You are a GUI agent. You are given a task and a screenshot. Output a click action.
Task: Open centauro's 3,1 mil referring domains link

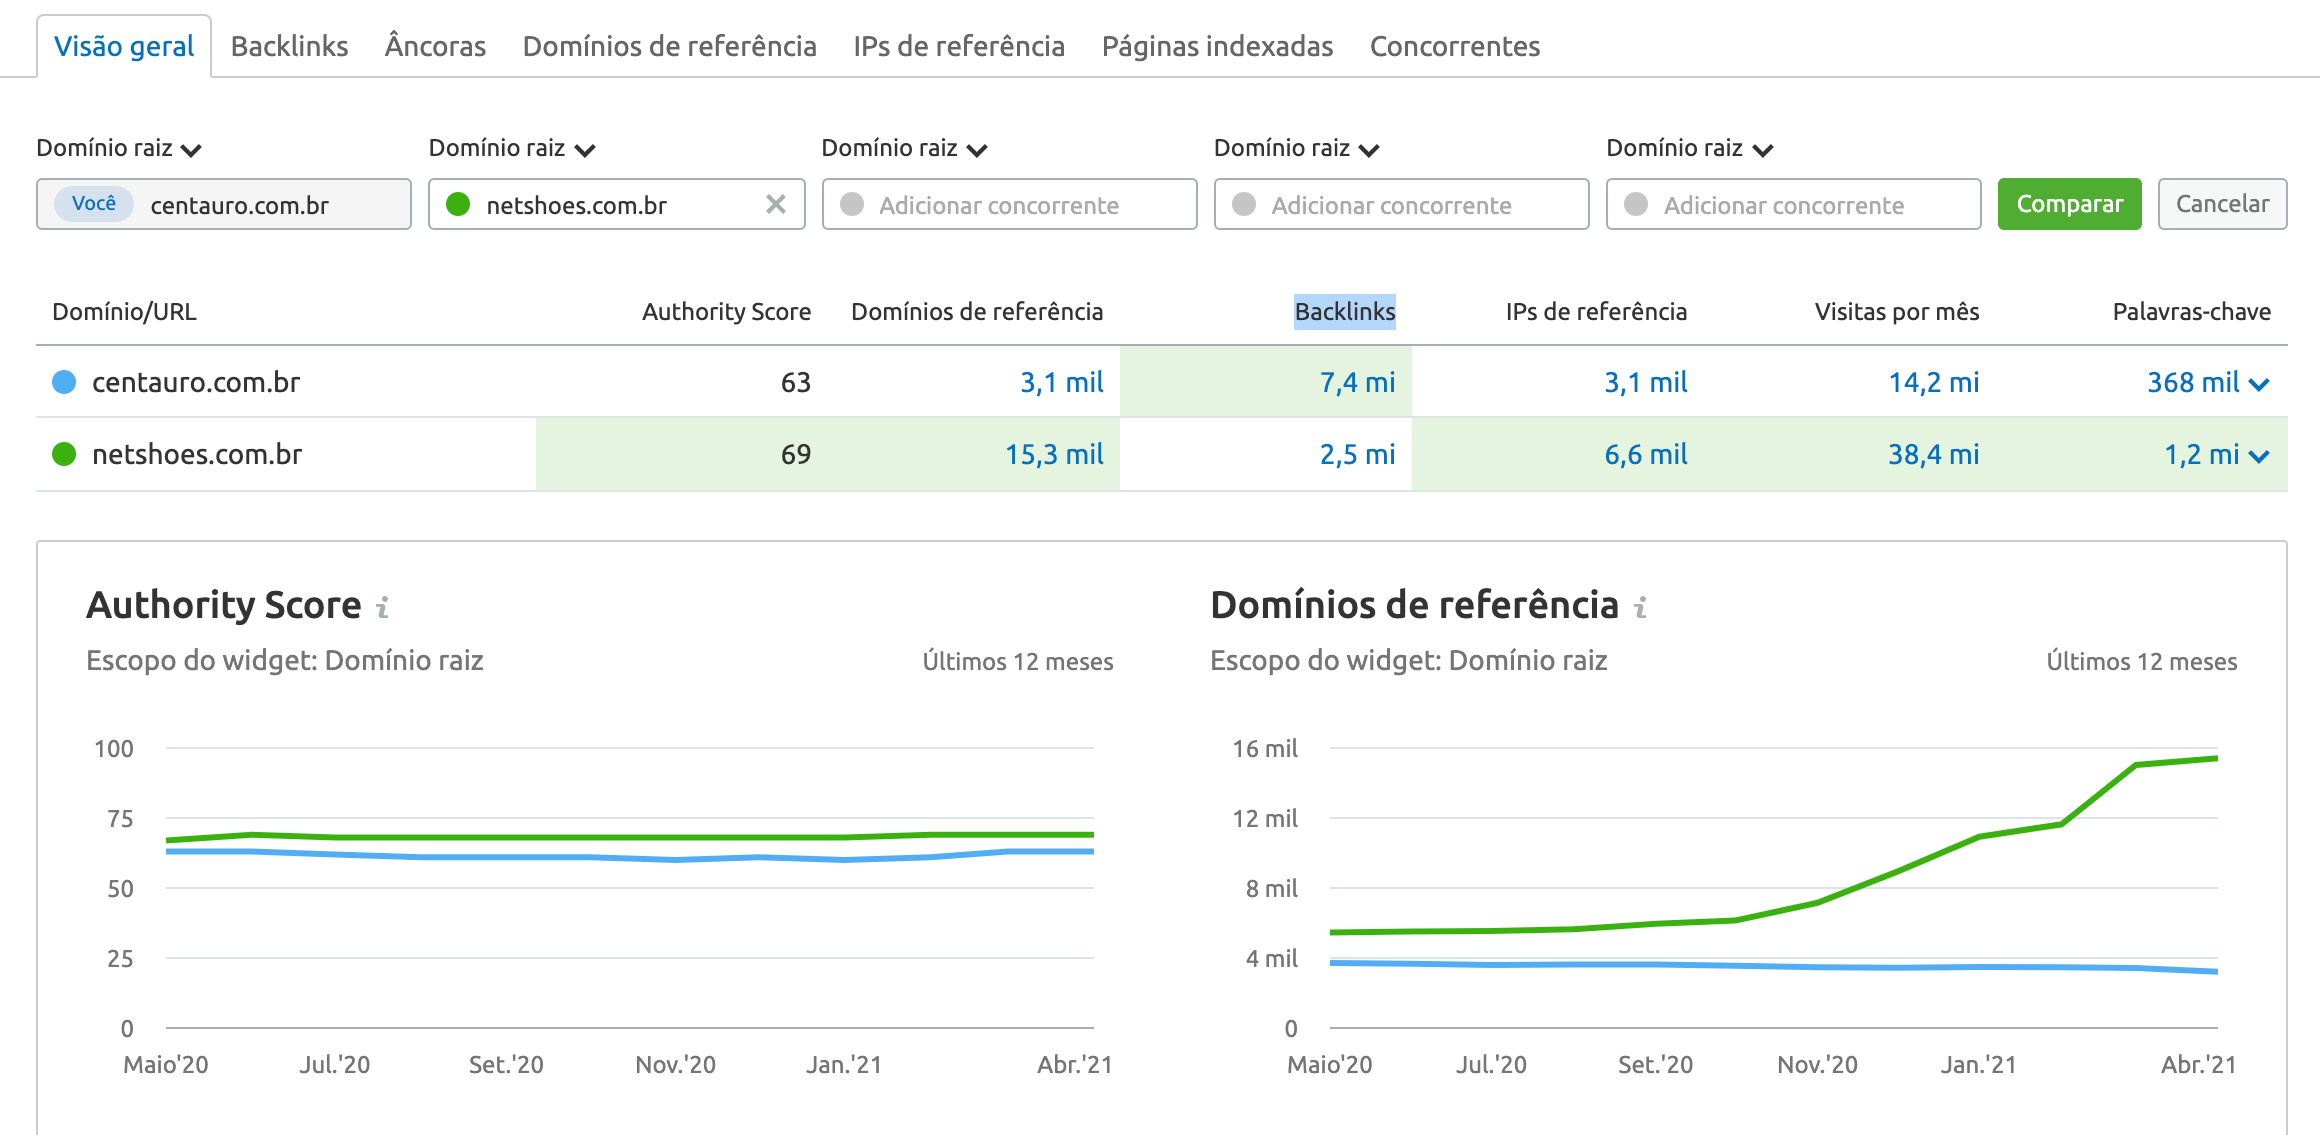[x=1061, y=382]
